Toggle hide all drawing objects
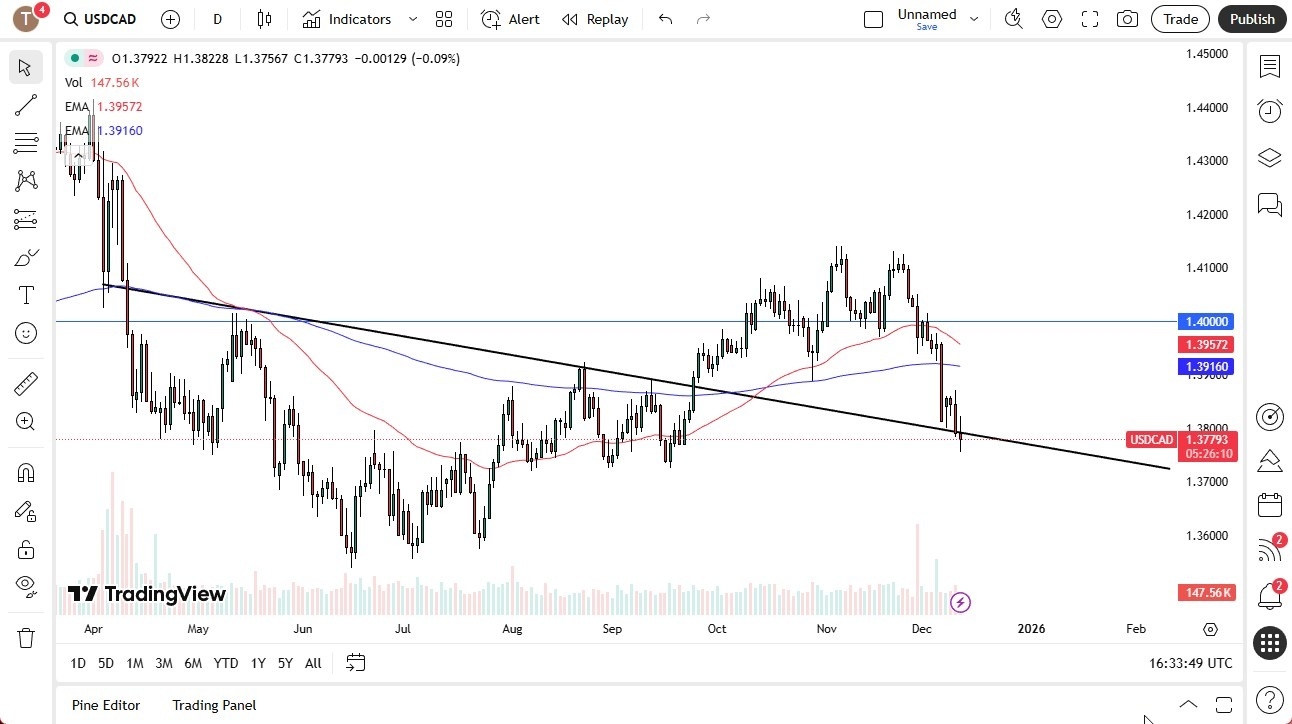The image size is (1292, 724). pos(25,586)
